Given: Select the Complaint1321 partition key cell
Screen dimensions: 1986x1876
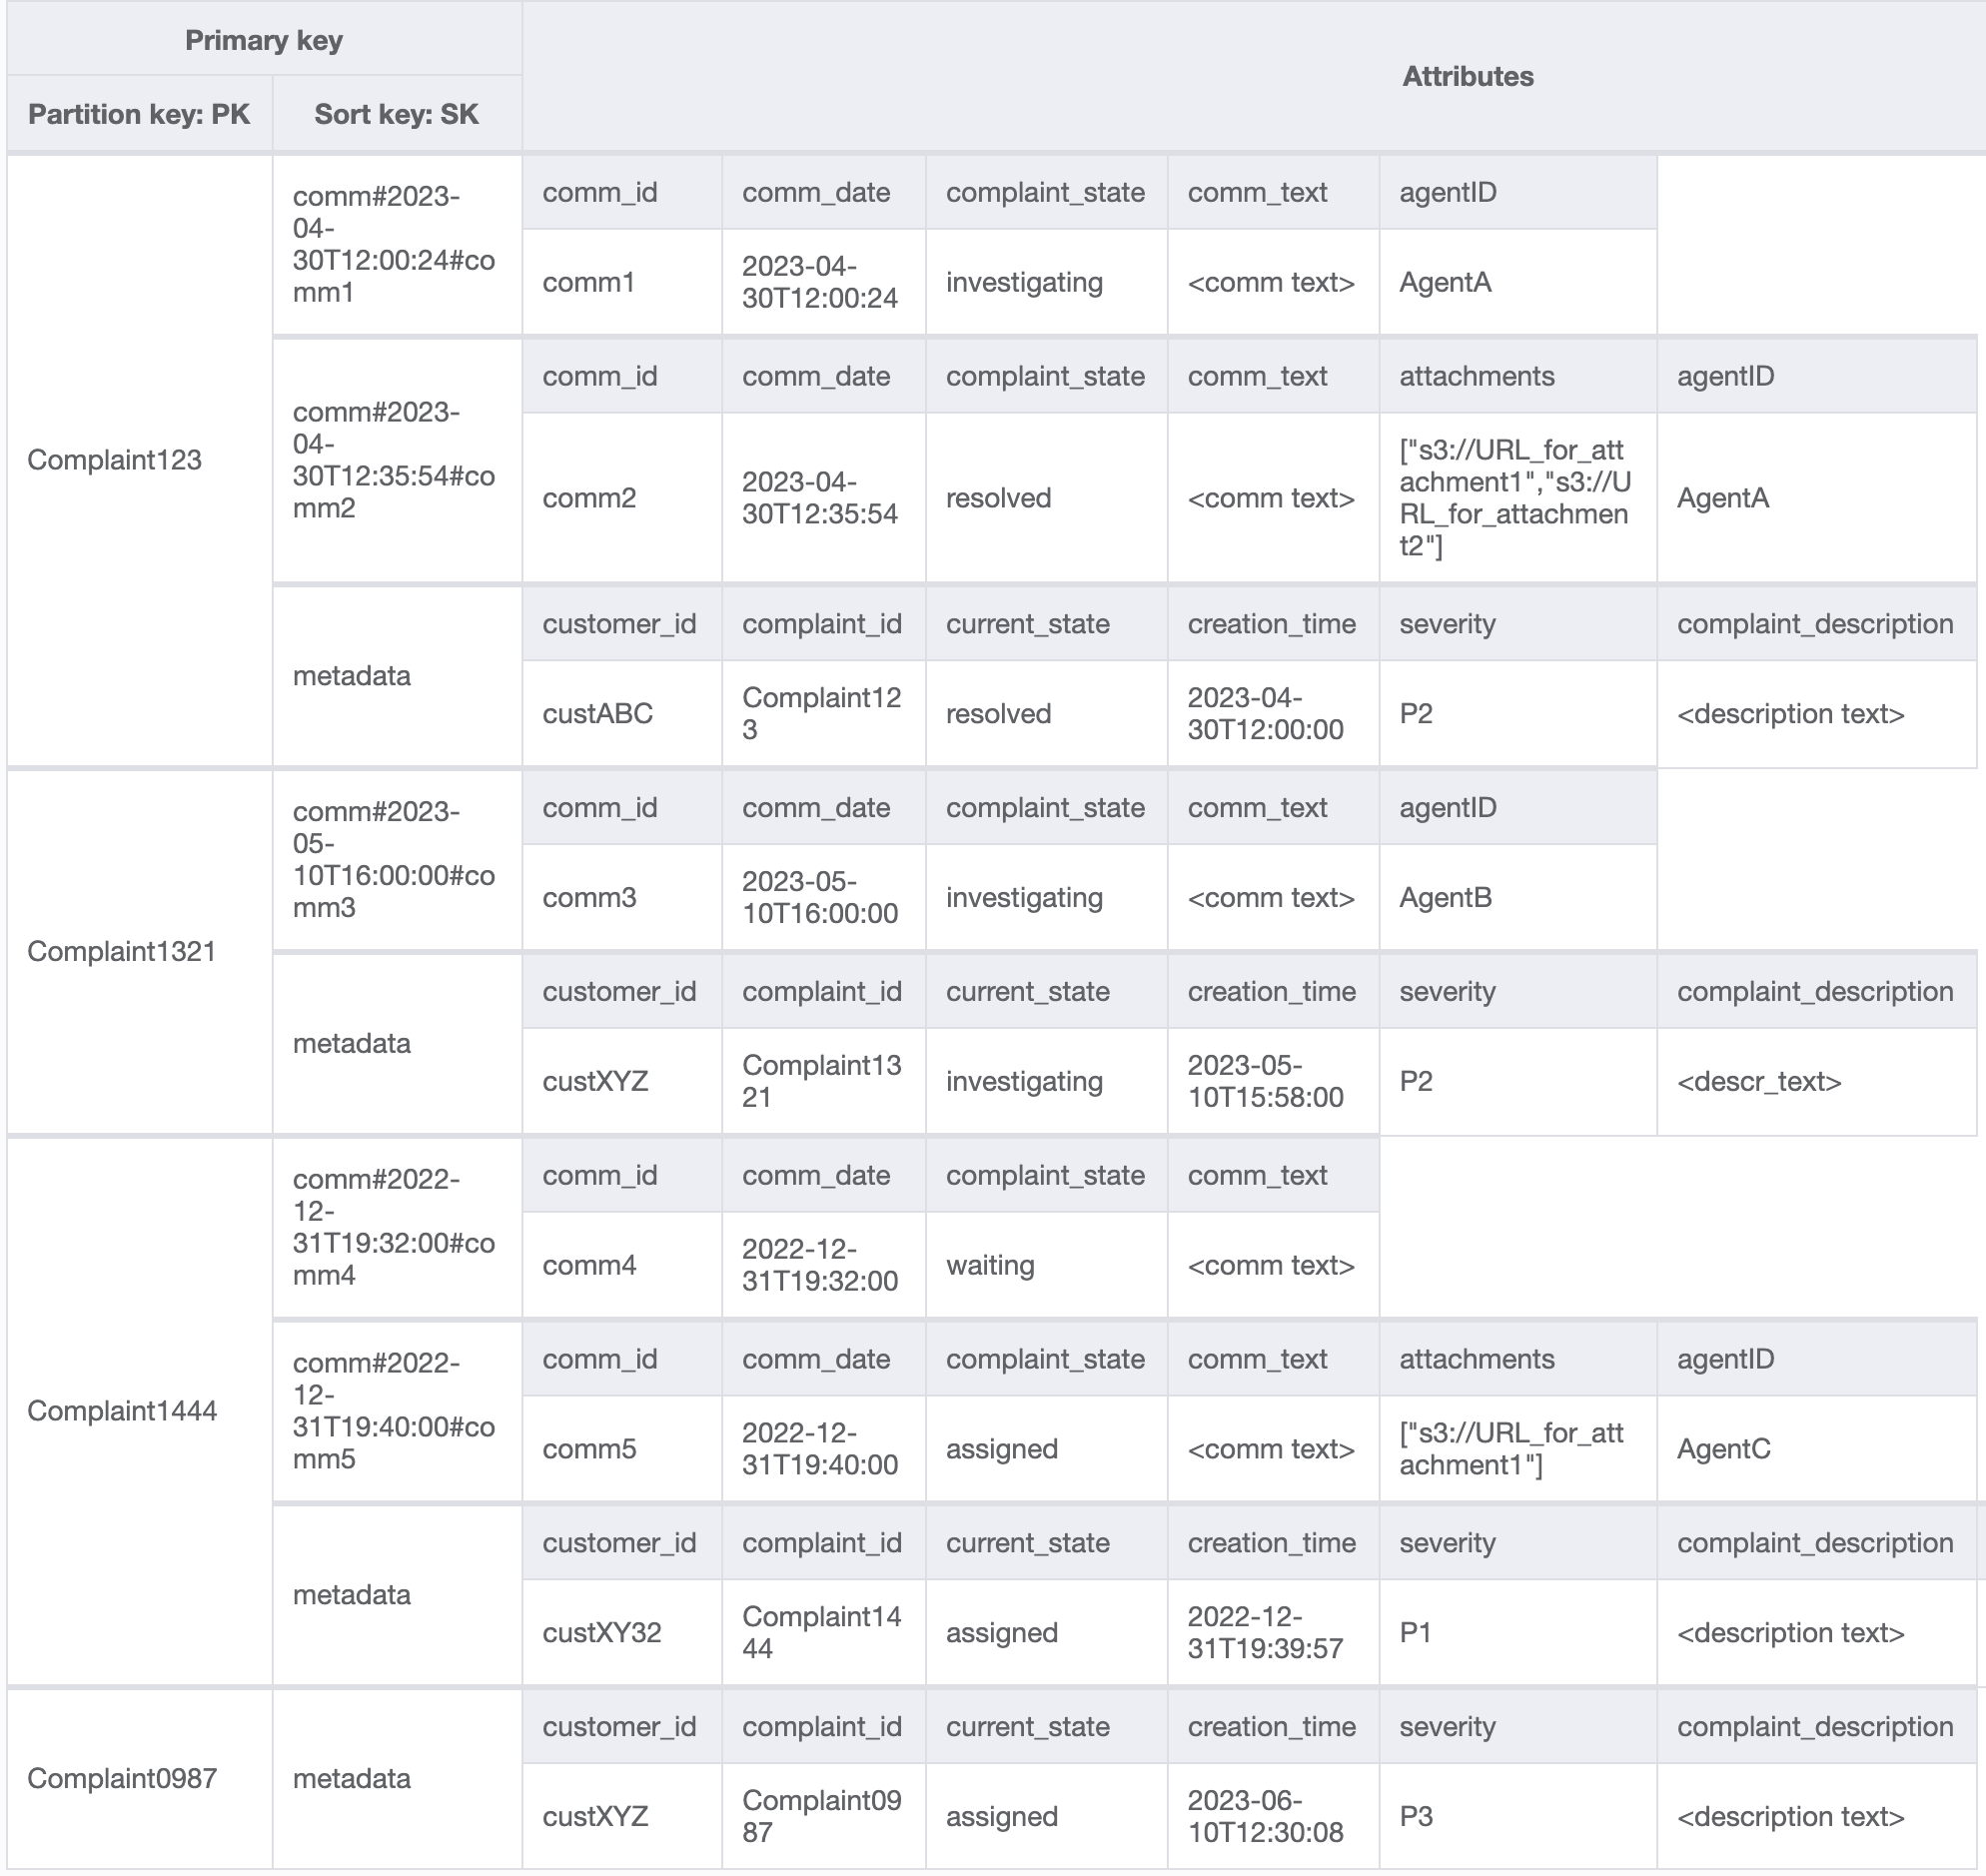Looking at the screenshot, I should 122,951.
